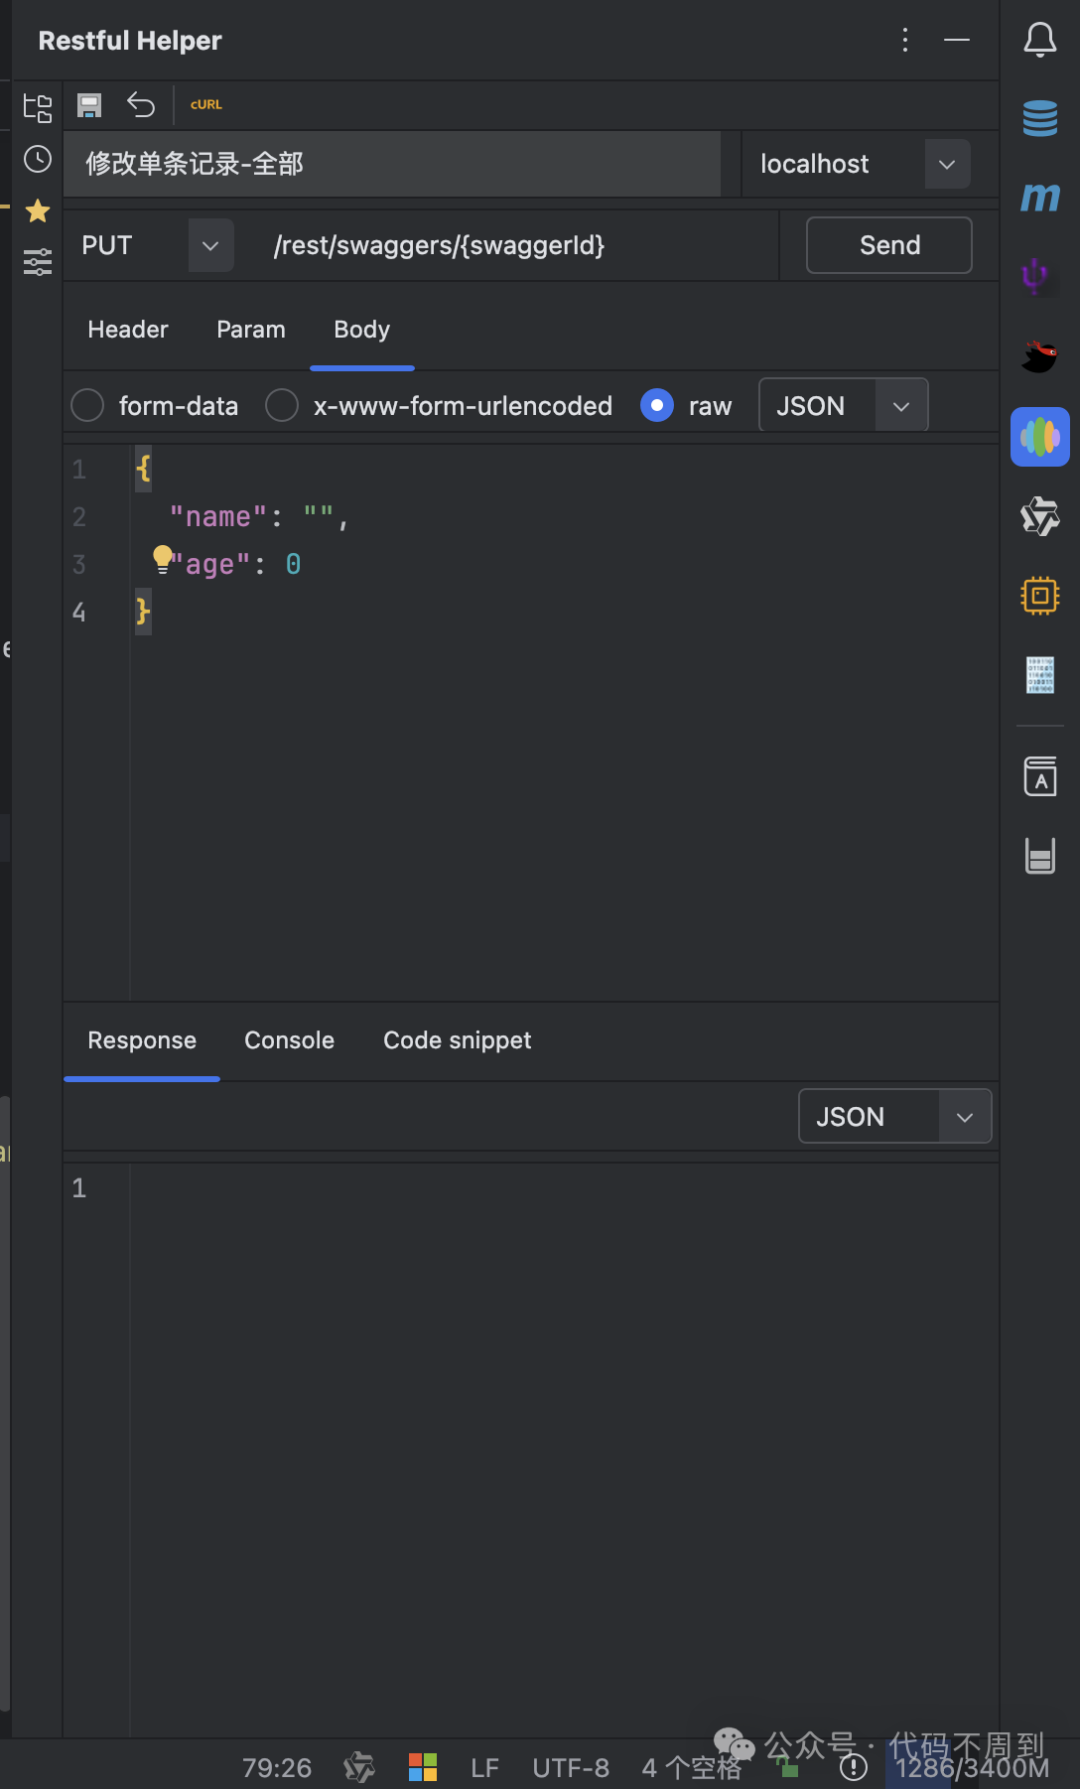Click the age value 0 in body

293,564
